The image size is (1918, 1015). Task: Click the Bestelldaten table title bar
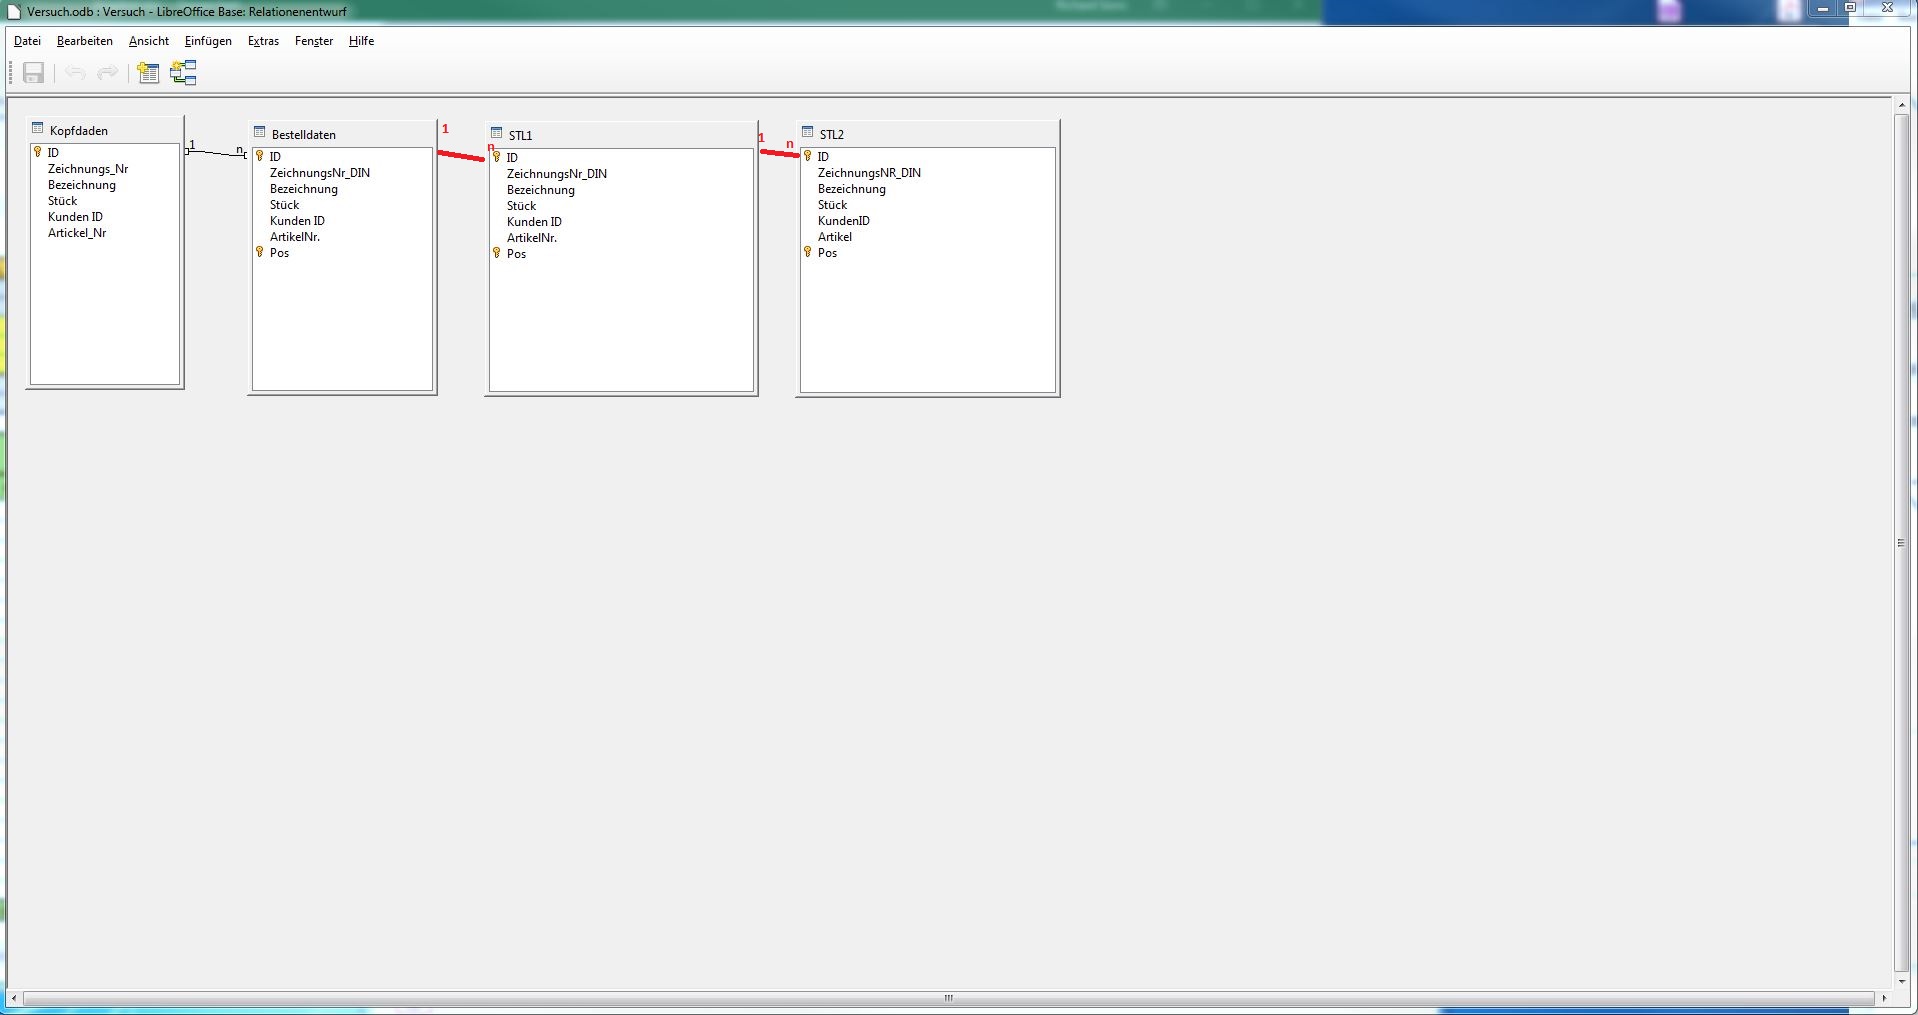[x=342, y=134]
